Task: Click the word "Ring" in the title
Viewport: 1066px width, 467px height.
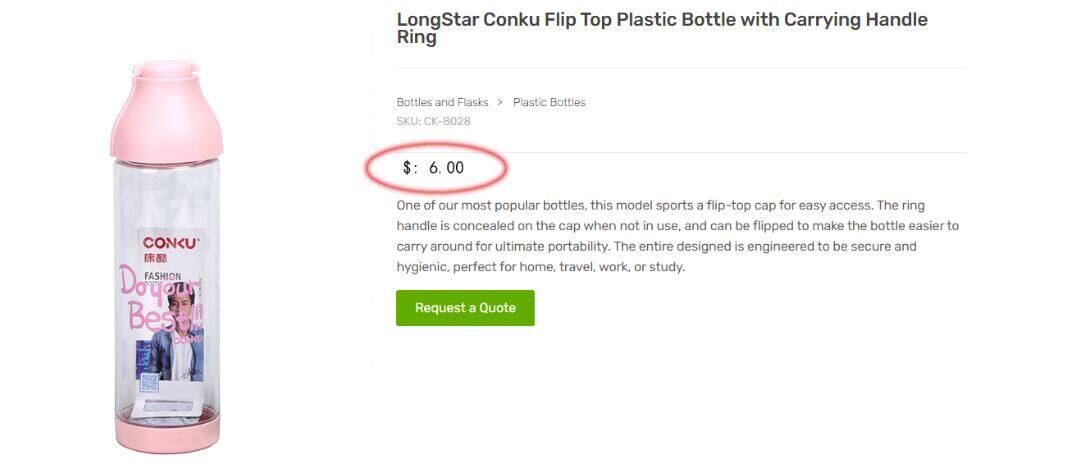Action: click(416, 38)
